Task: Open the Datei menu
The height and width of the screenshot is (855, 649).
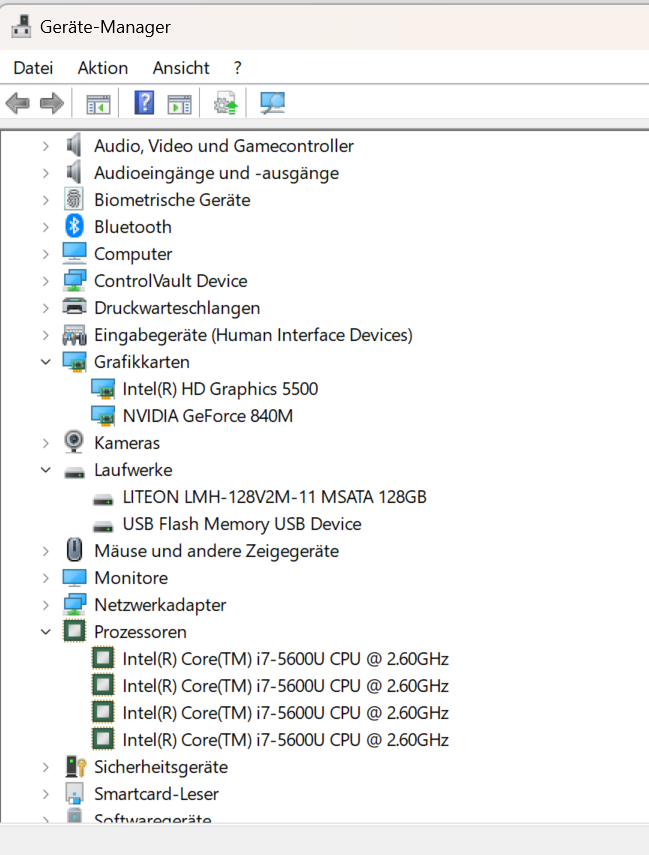Action: click(33, 68)
